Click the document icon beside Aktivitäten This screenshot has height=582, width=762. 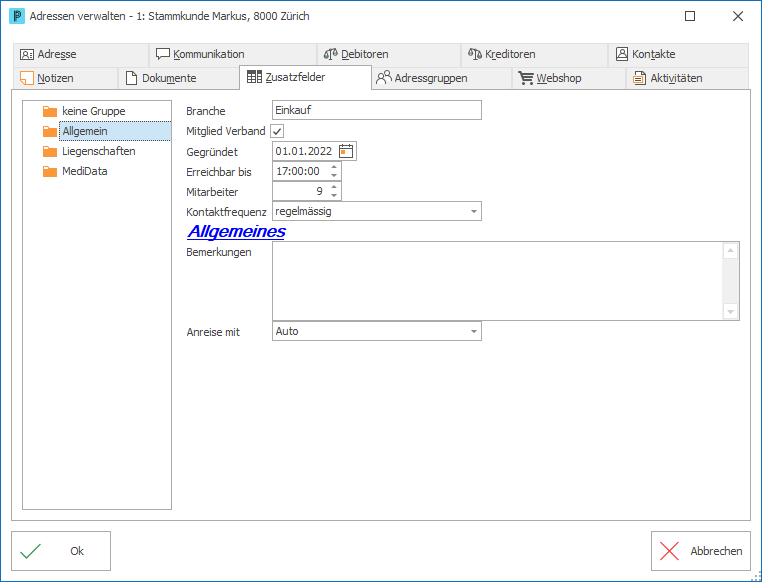pyautogui.click(x=639, y=78)
